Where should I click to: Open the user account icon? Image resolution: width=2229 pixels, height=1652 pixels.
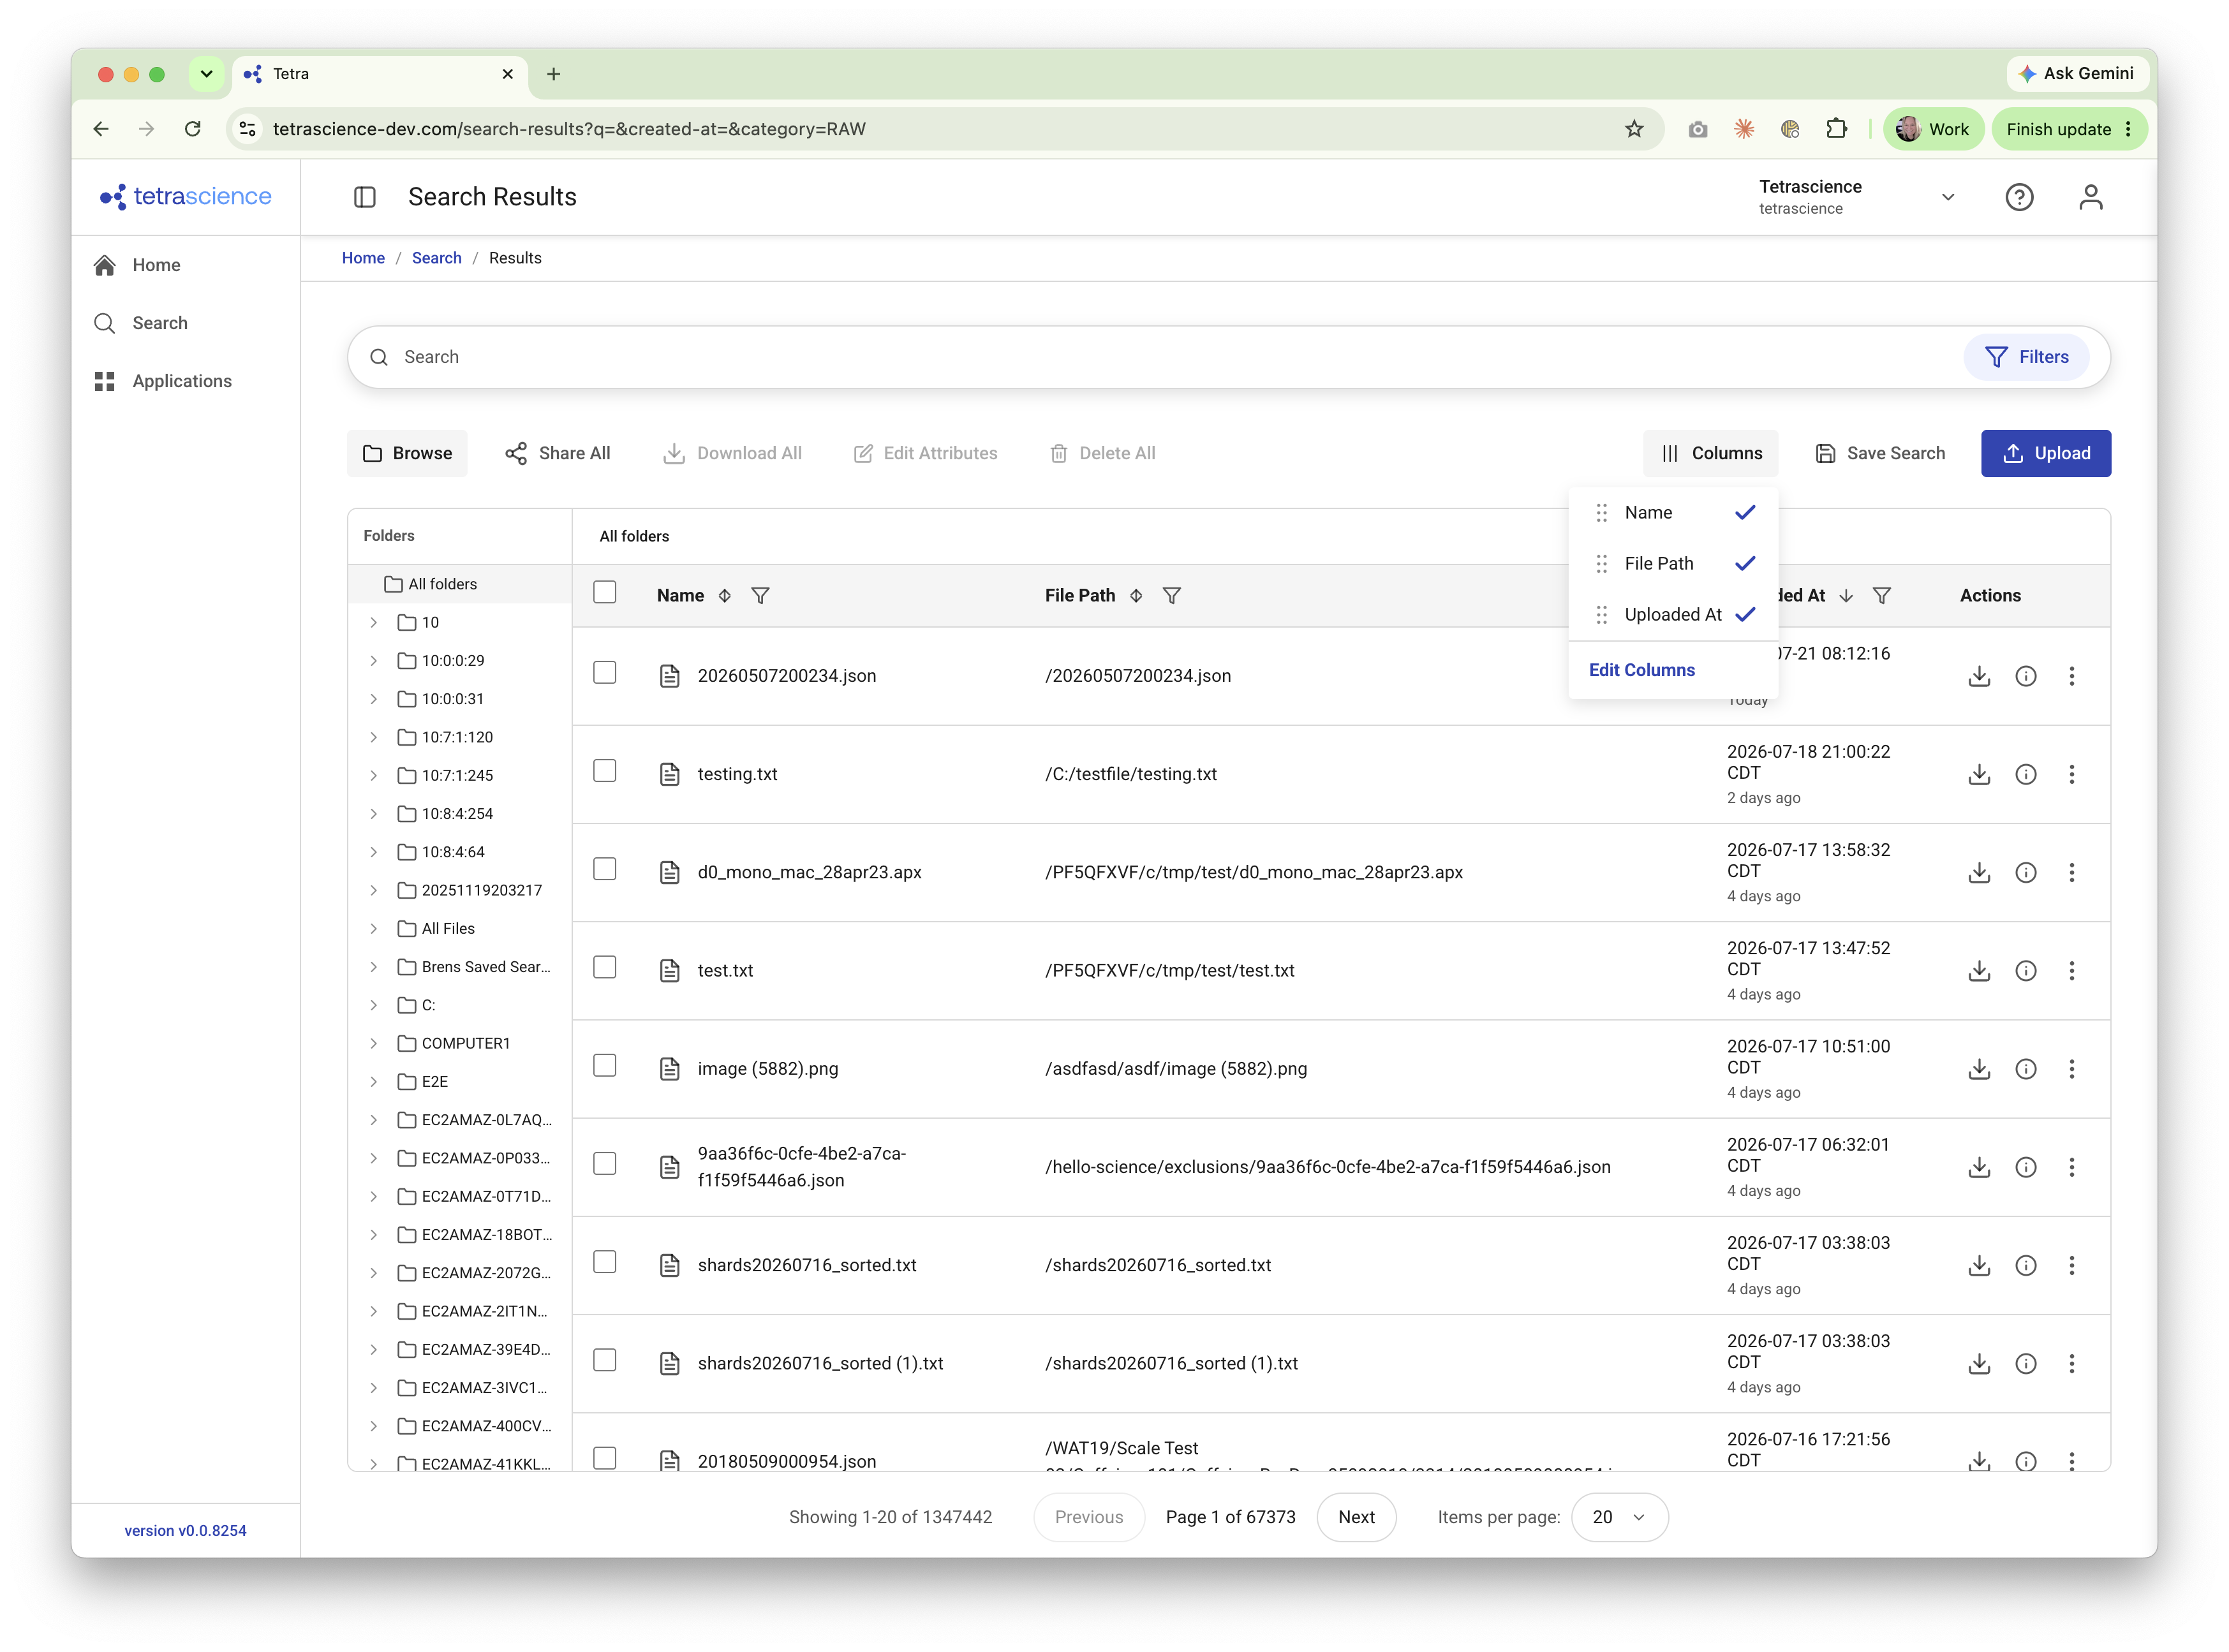(x=2090, y=197)
